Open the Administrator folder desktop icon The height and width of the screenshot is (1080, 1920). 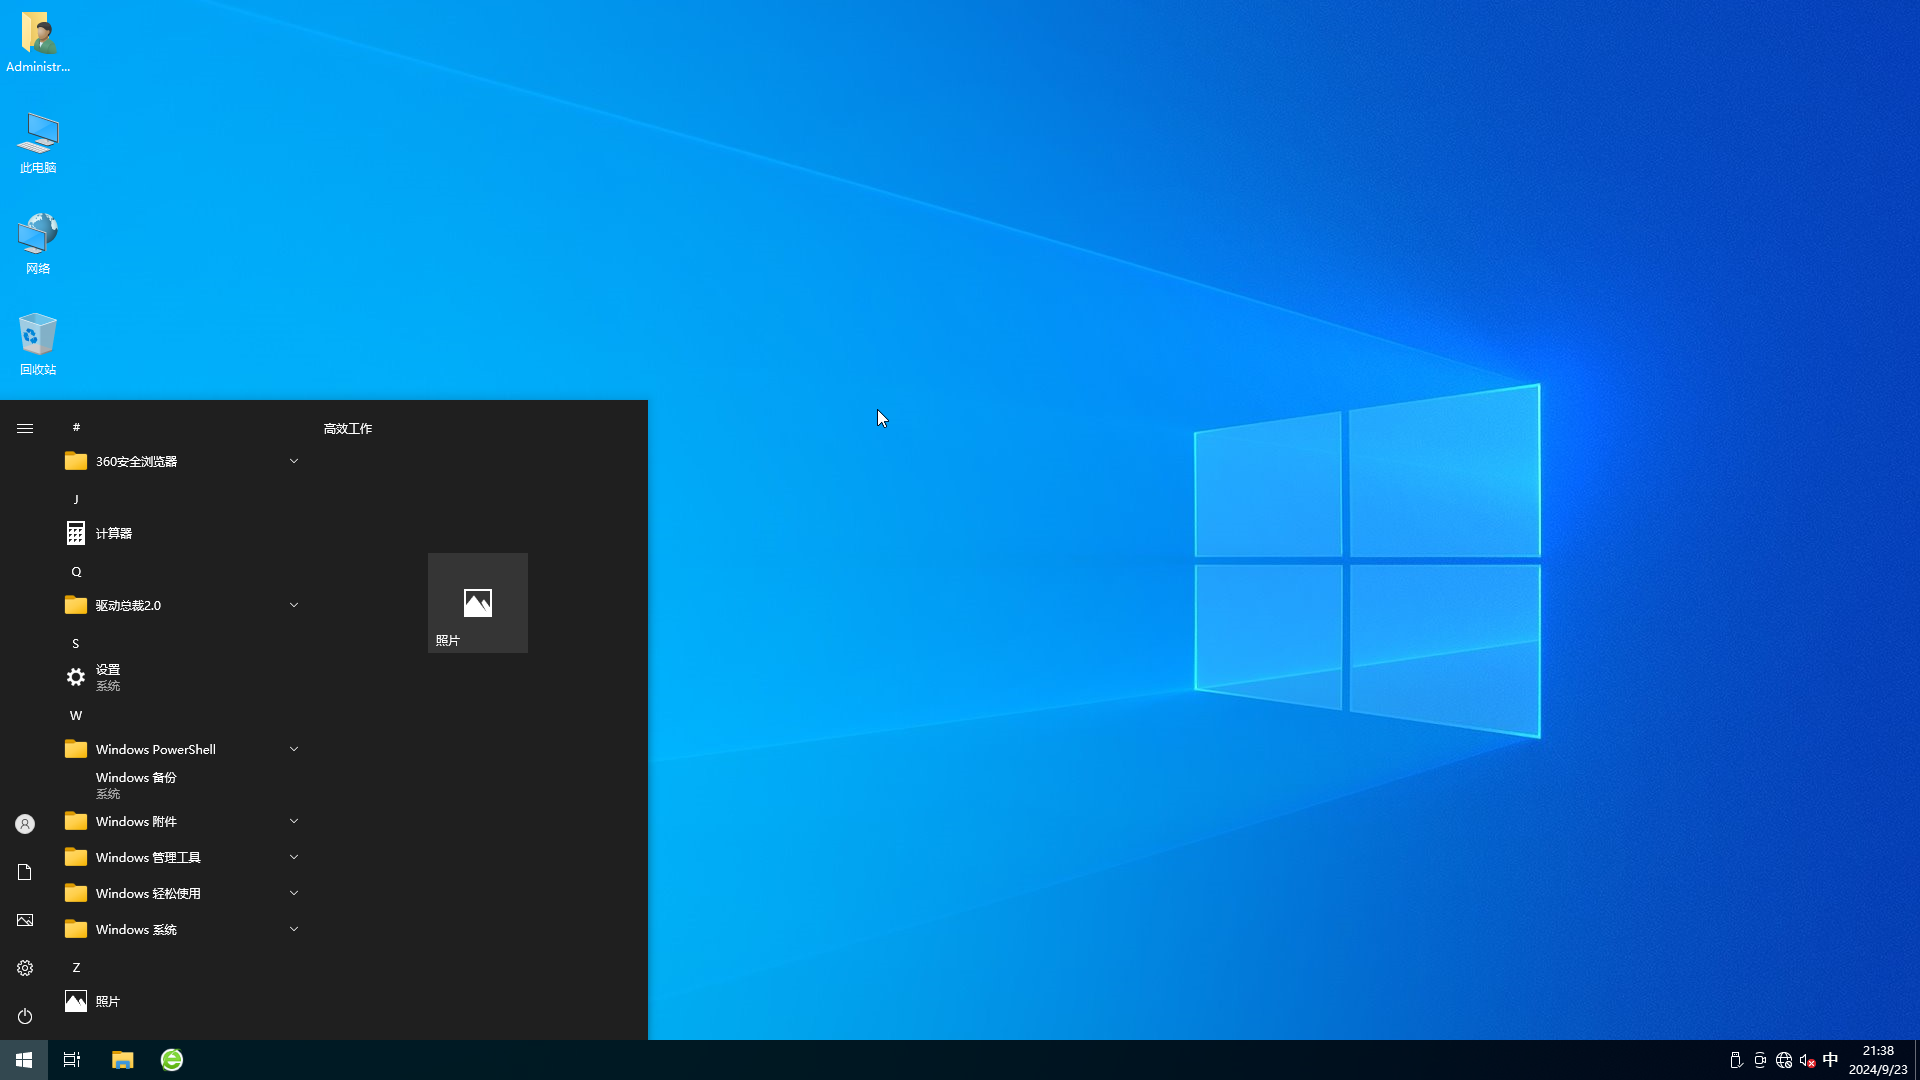[38, 42]
